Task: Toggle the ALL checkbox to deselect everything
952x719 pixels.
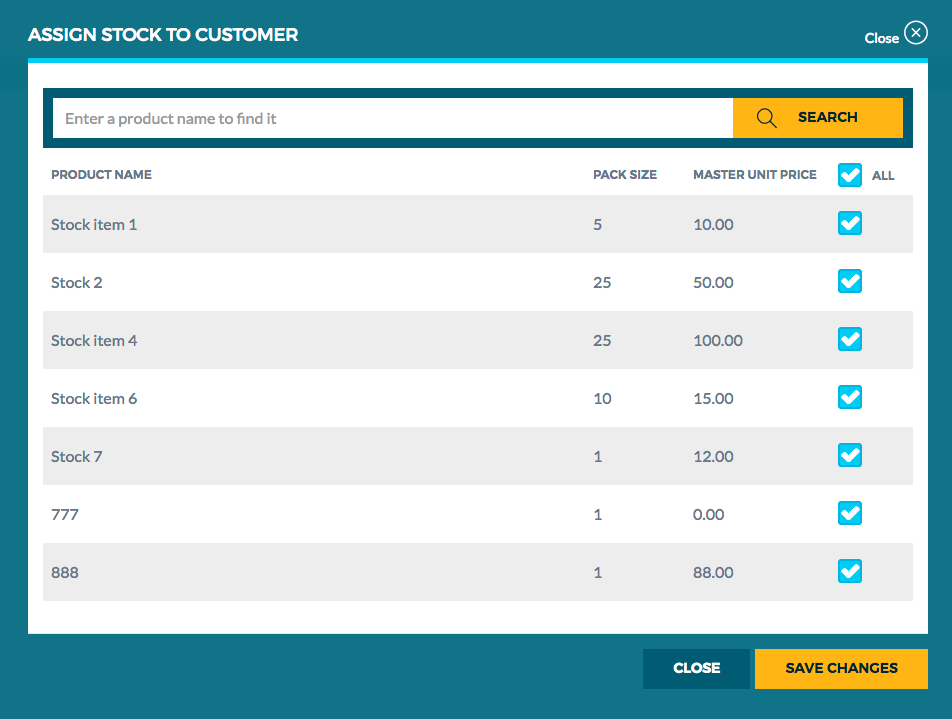Action: [x=849, y=174]
